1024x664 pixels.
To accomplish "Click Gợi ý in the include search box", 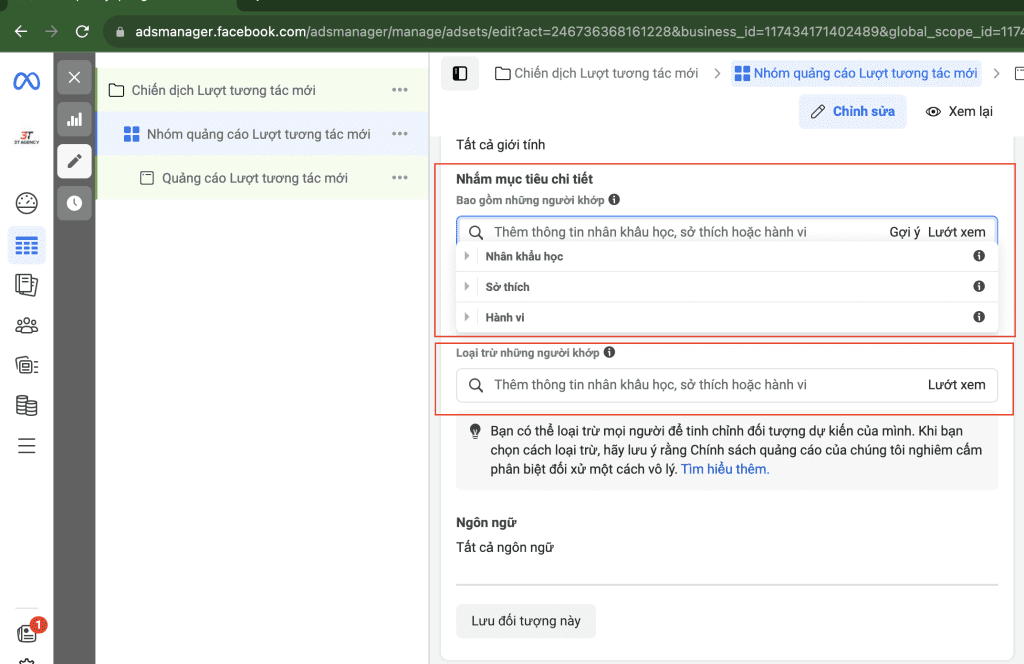I will pyautogui.click(x=904, y=232).
